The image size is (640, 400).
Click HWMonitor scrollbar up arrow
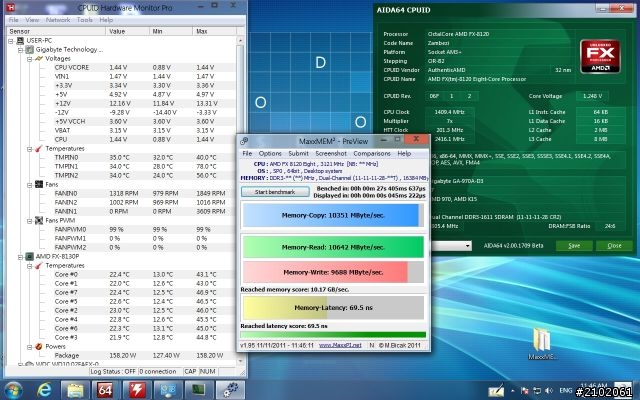tap(240, 40)
